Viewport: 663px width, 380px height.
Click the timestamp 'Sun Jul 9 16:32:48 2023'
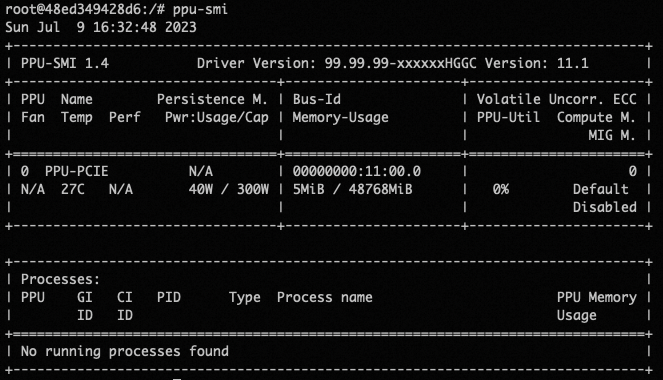pos(101,27)
